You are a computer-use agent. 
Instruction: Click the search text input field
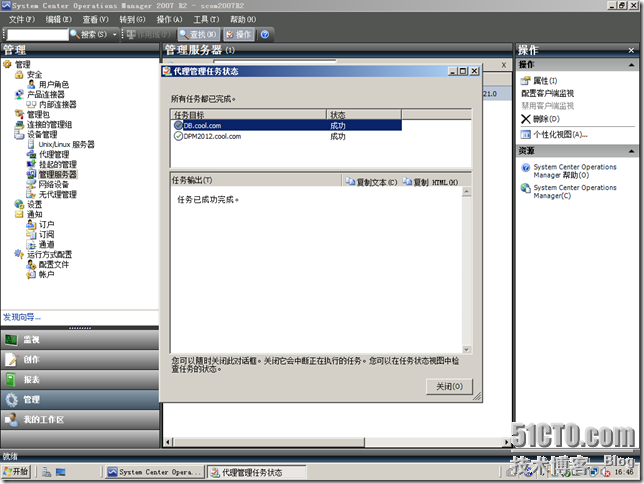37,35
